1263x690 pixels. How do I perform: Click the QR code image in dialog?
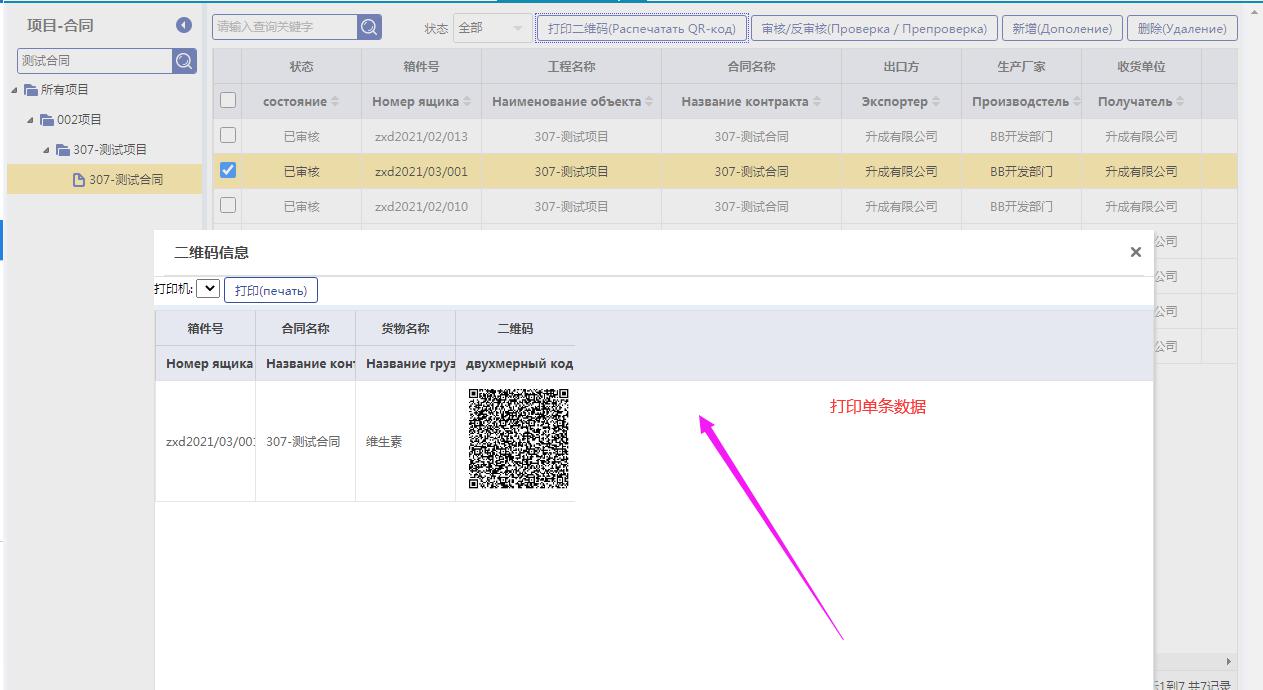point(518,439)
